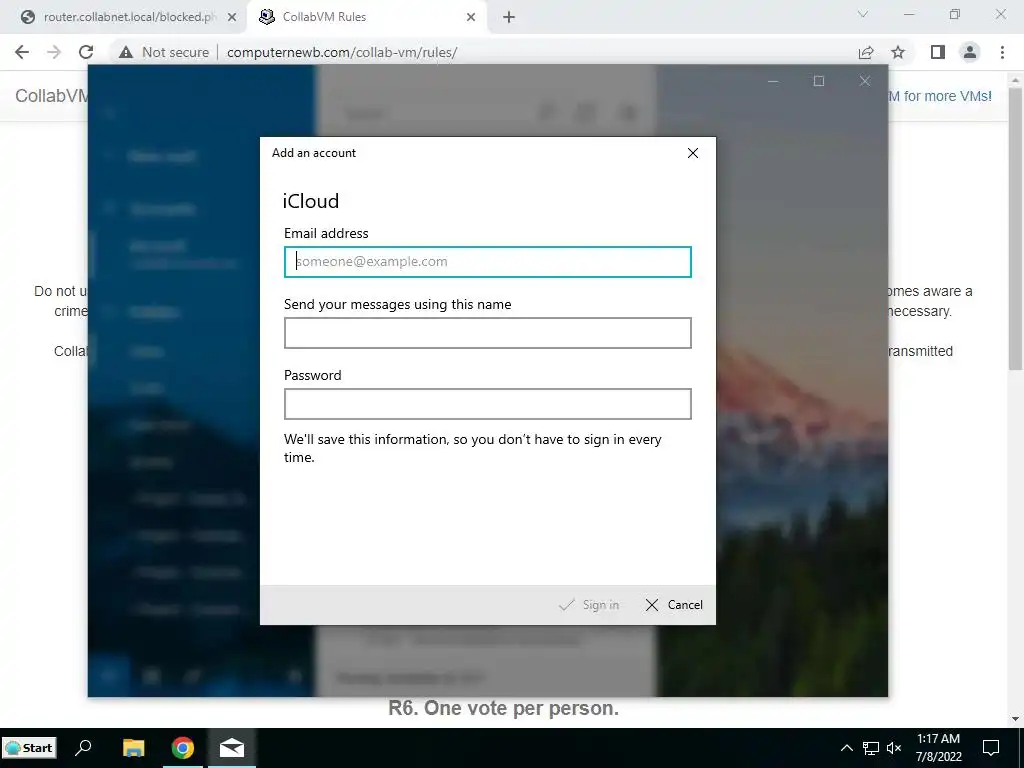Viewport: 1024px width, 768px height.
Task: Share this page via share icon
Action: click(866, 52)
